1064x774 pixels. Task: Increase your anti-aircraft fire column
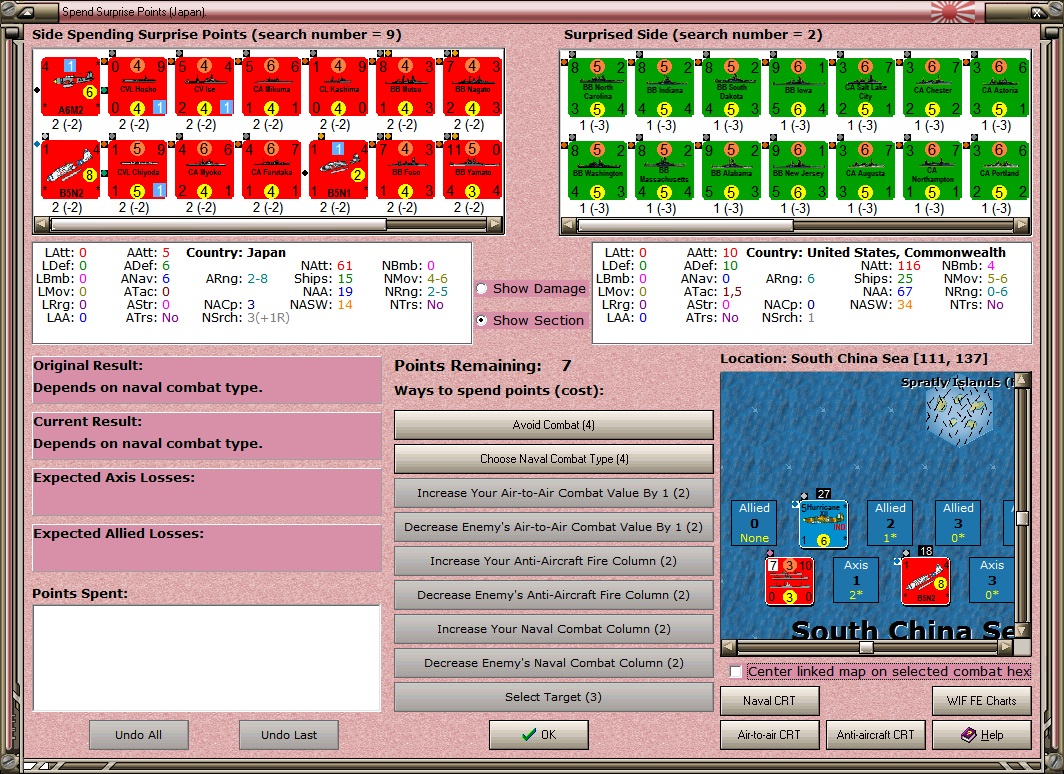[554, 561]
